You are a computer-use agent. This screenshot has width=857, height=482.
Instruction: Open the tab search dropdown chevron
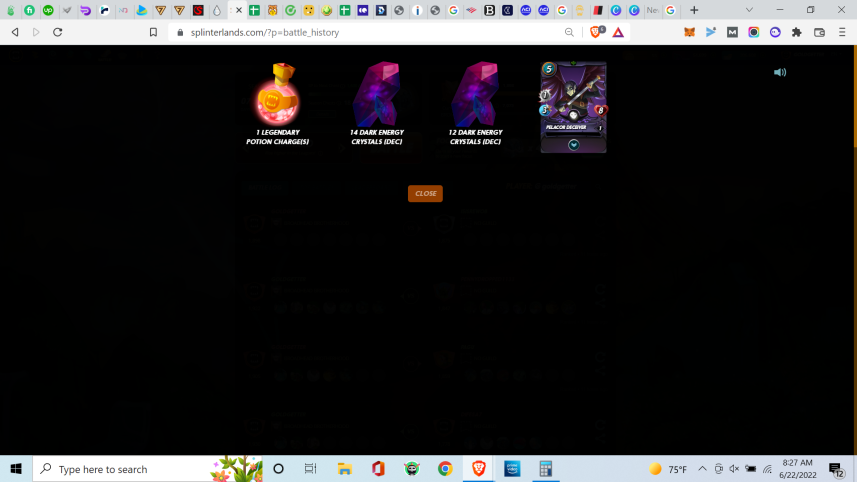pos(749,10)
